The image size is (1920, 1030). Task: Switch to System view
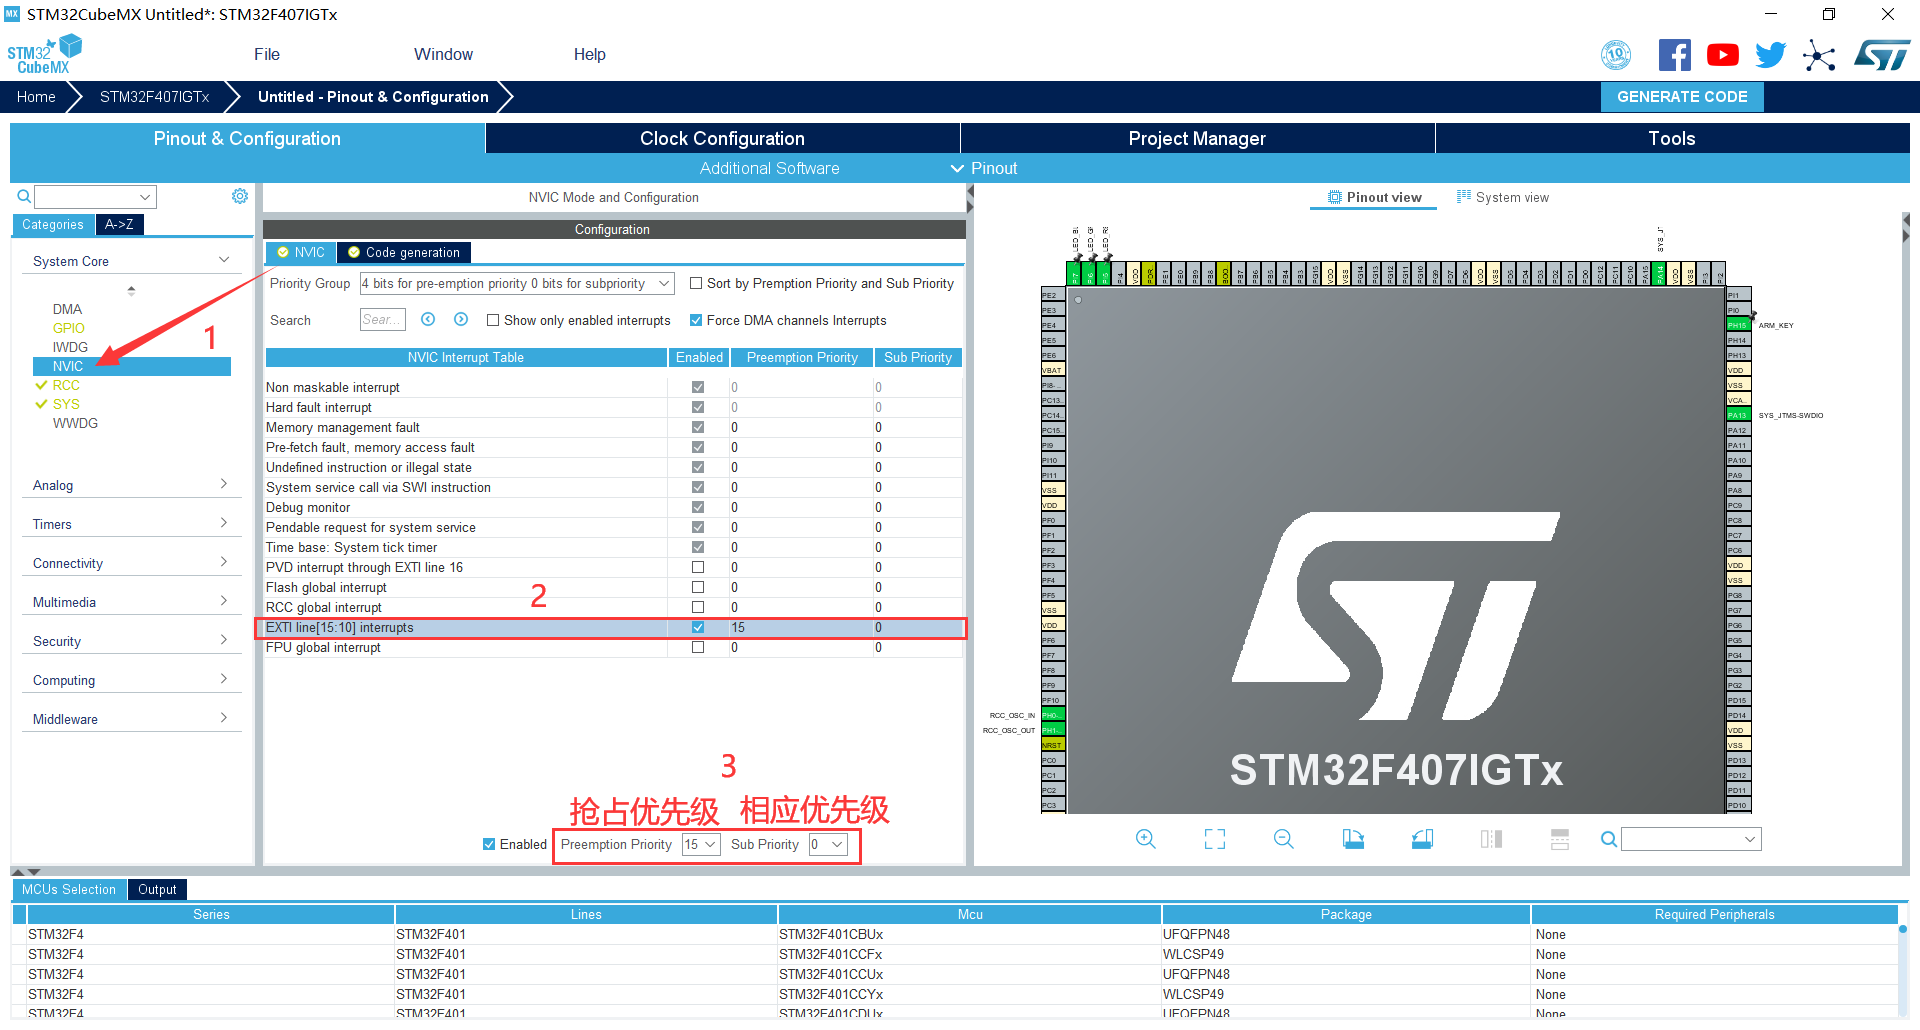1503,197
